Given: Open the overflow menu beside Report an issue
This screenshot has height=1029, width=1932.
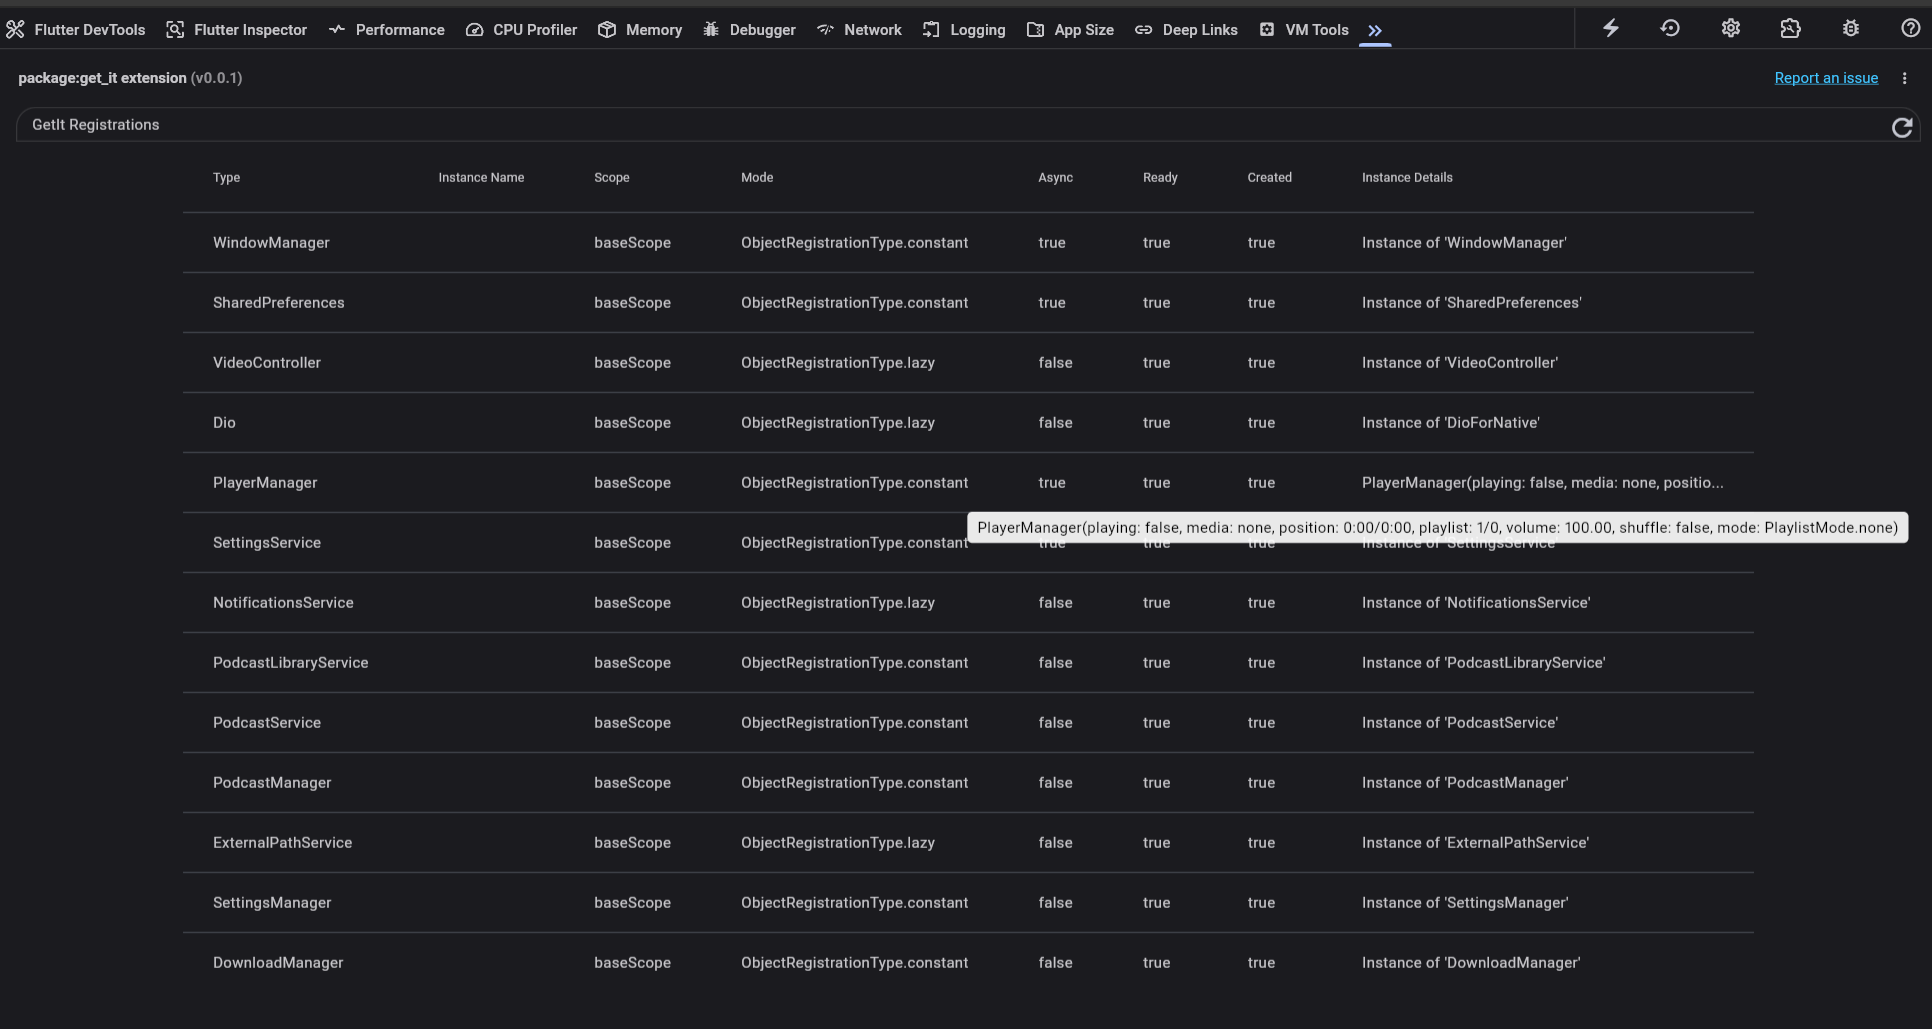Looking at the screenshot, I should pyautogui.click(x=1905, y=78).
